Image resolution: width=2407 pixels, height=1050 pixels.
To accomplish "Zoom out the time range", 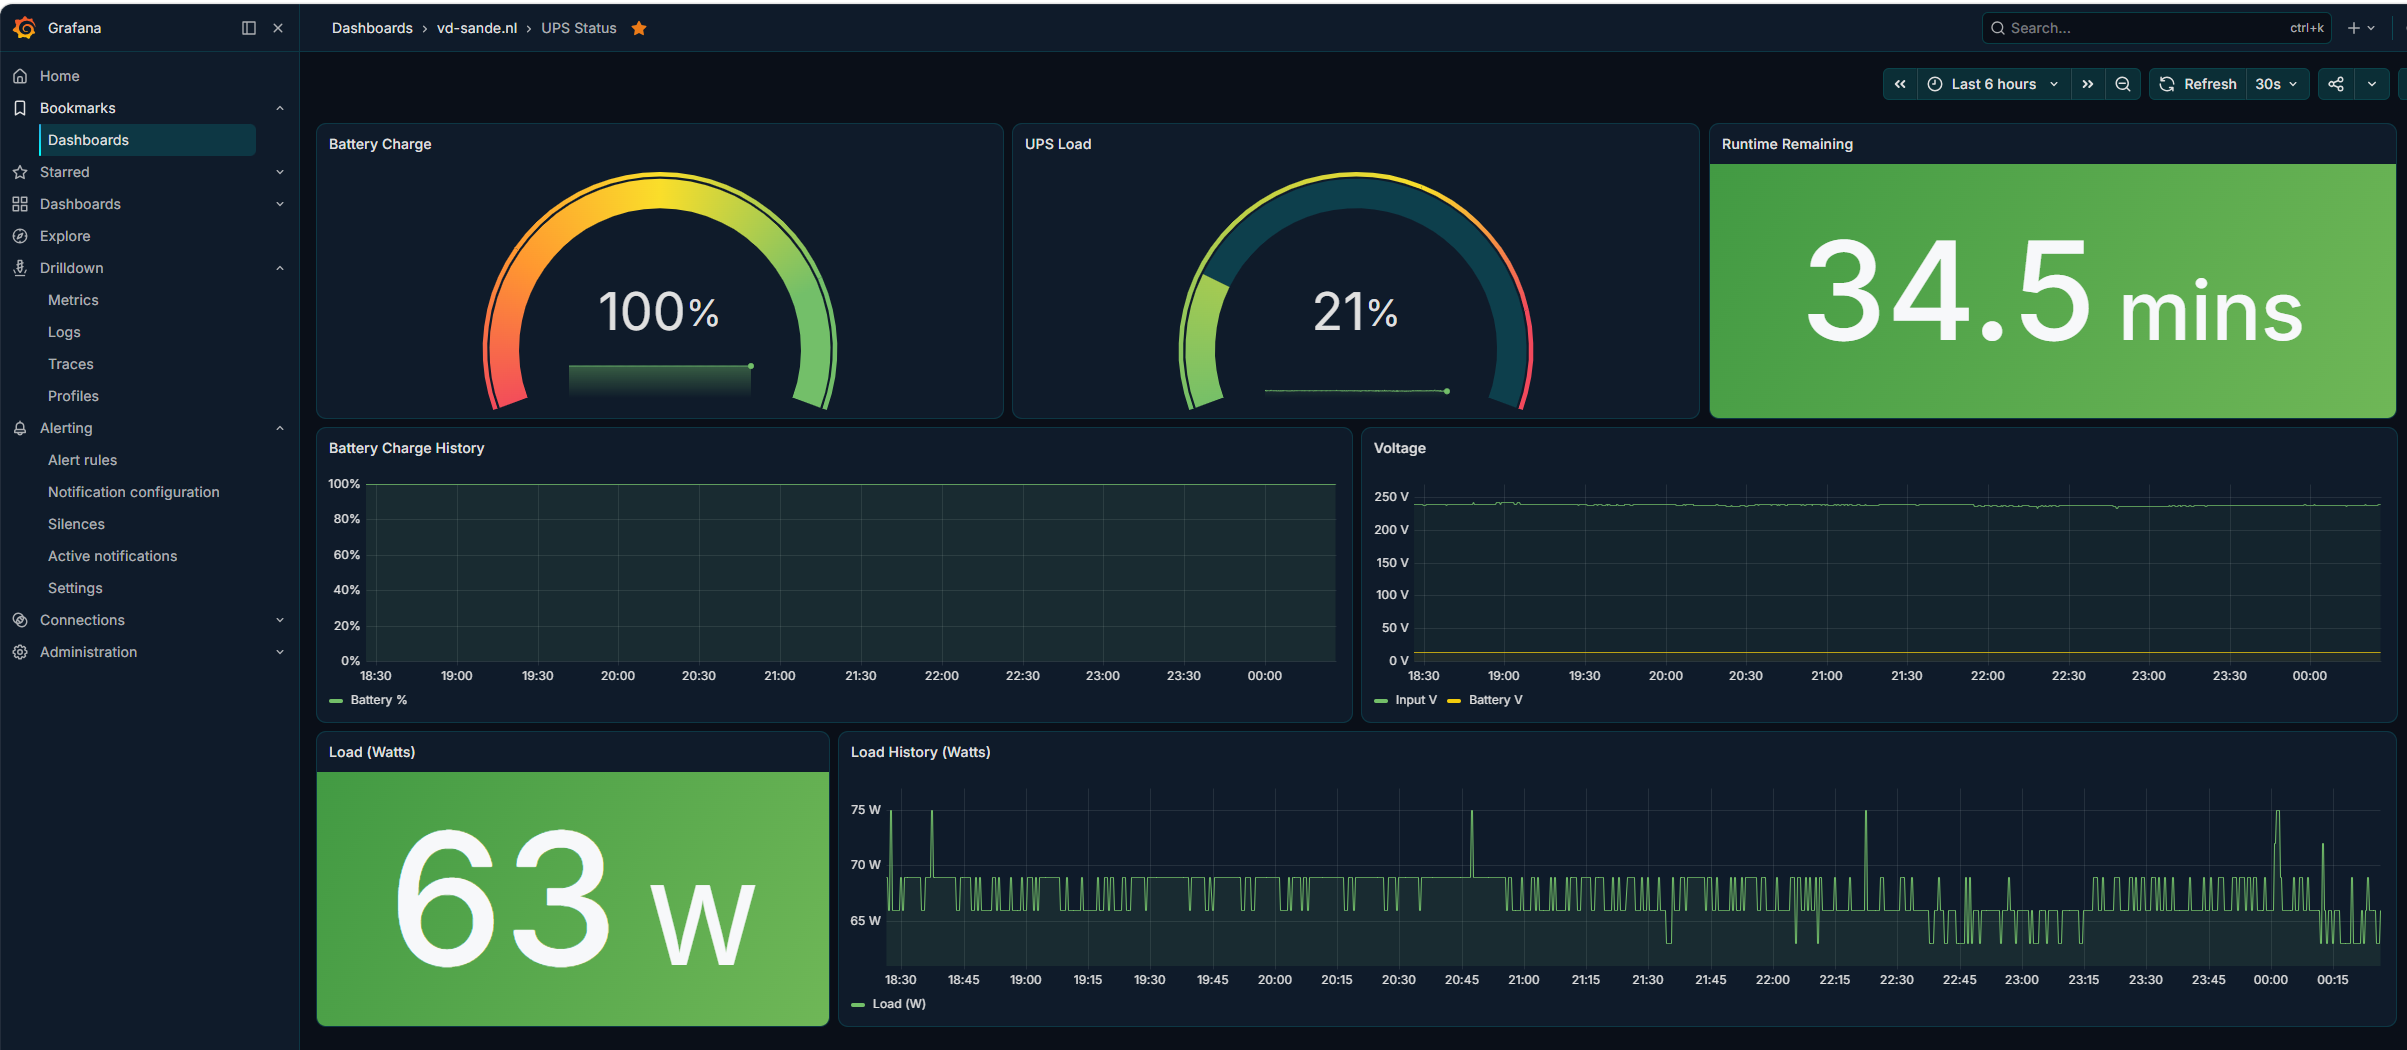I will [x=2123, y=84].
